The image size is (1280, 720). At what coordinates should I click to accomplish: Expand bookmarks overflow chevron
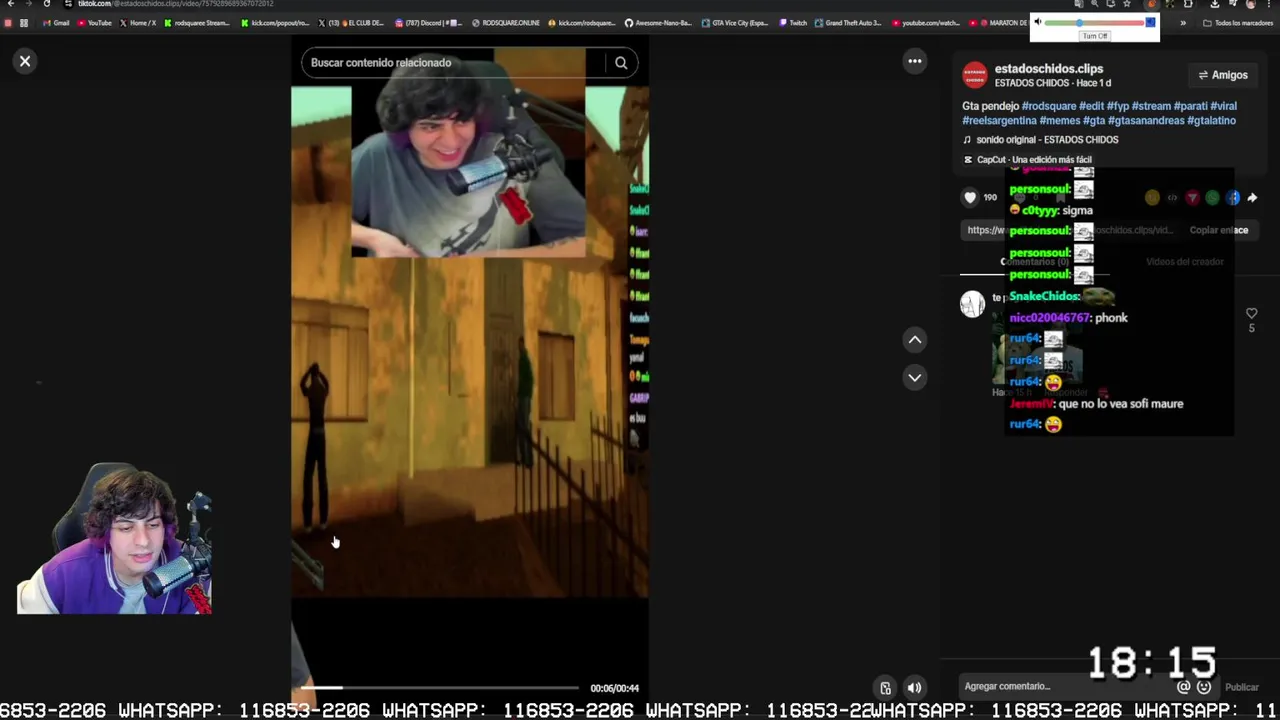(x=1183, y=23)
